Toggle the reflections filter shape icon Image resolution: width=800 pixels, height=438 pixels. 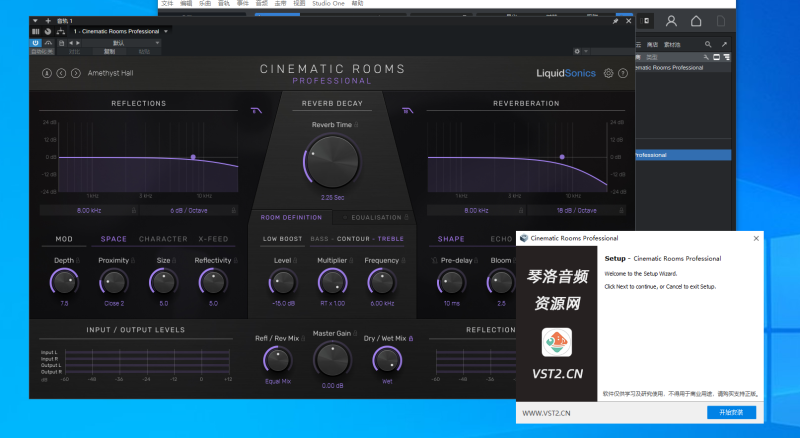pos(256,110)
